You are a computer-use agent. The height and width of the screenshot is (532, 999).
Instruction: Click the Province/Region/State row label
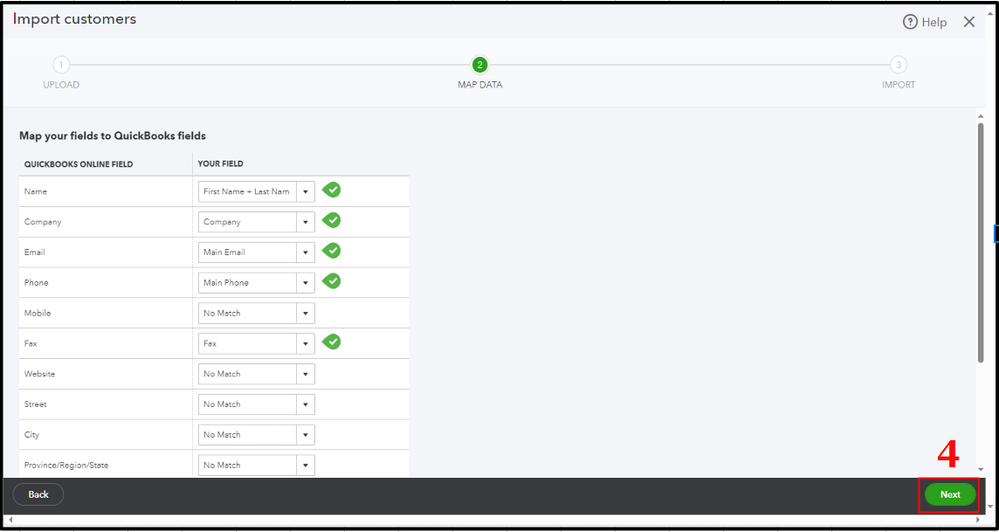tap(66, 465)
